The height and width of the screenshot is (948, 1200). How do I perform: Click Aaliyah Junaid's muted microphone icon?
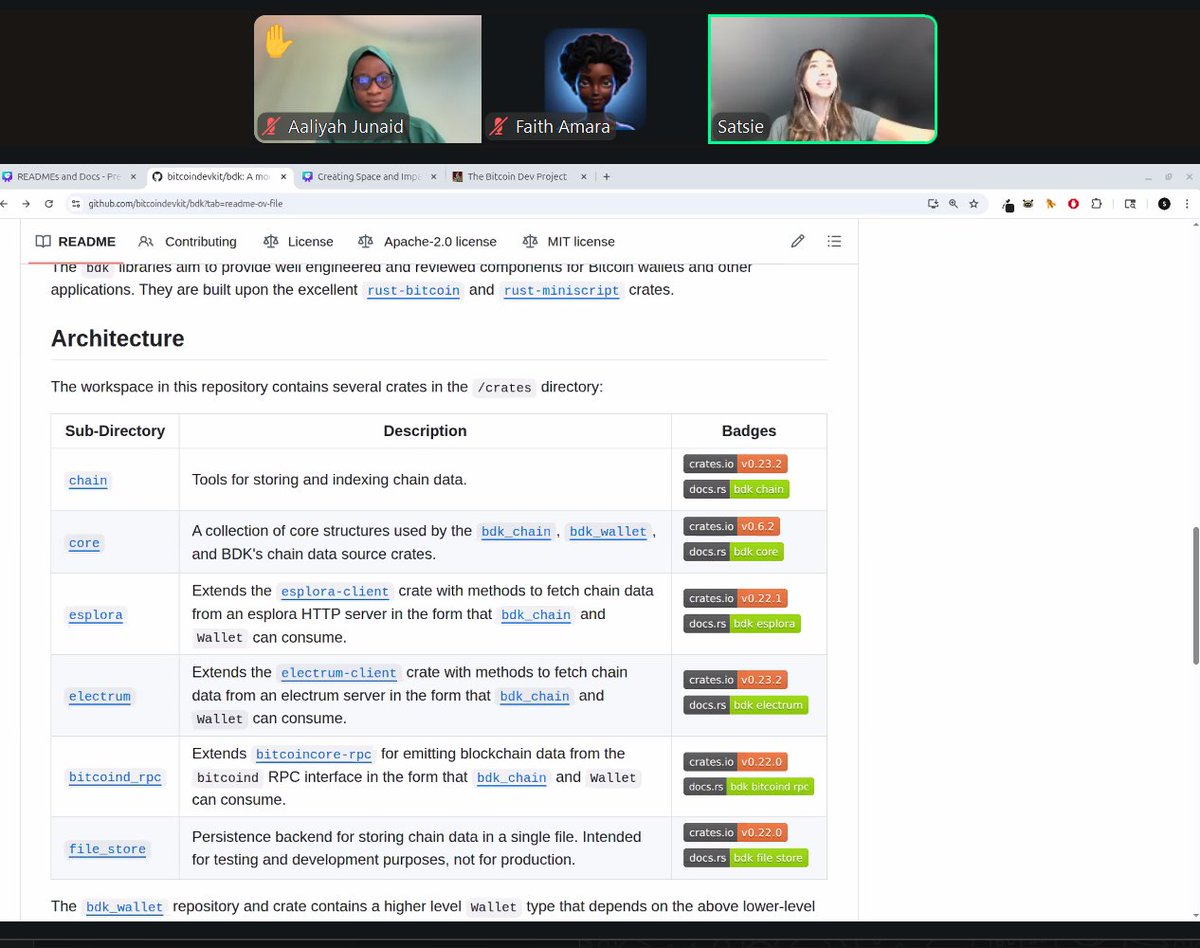(x=269, y=126)
